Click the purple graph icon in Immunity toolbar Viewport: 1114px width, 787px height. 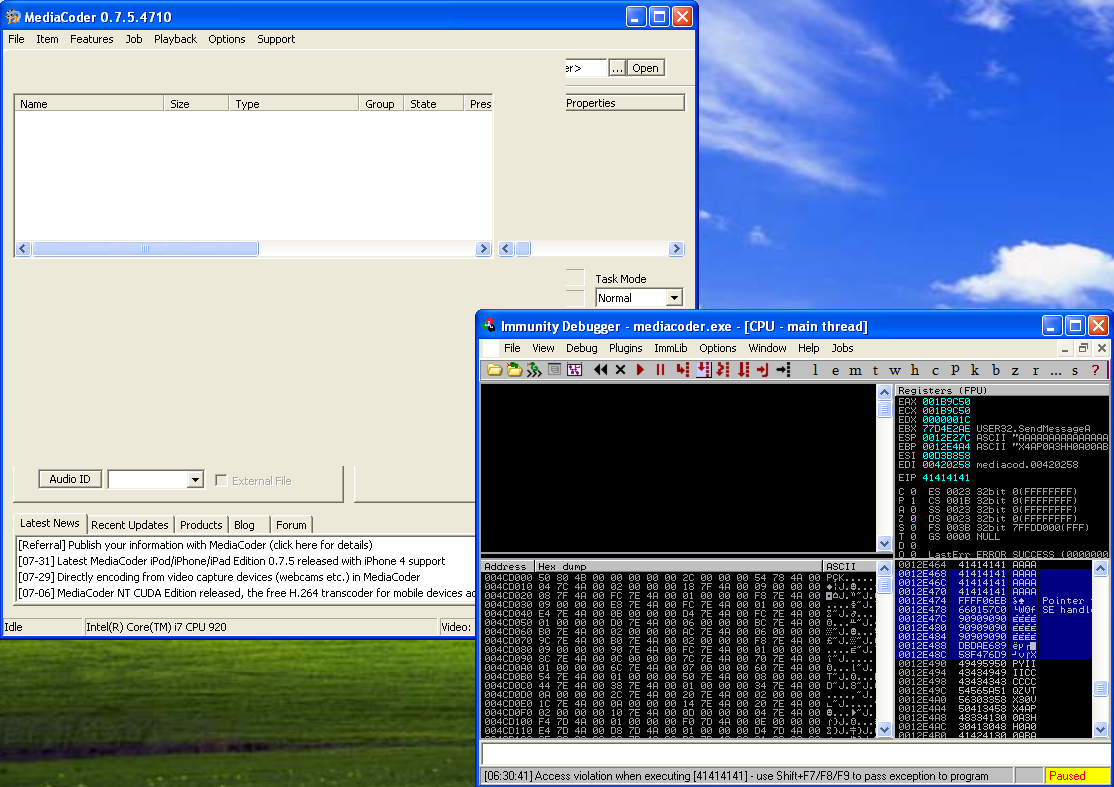coord(574,370)
